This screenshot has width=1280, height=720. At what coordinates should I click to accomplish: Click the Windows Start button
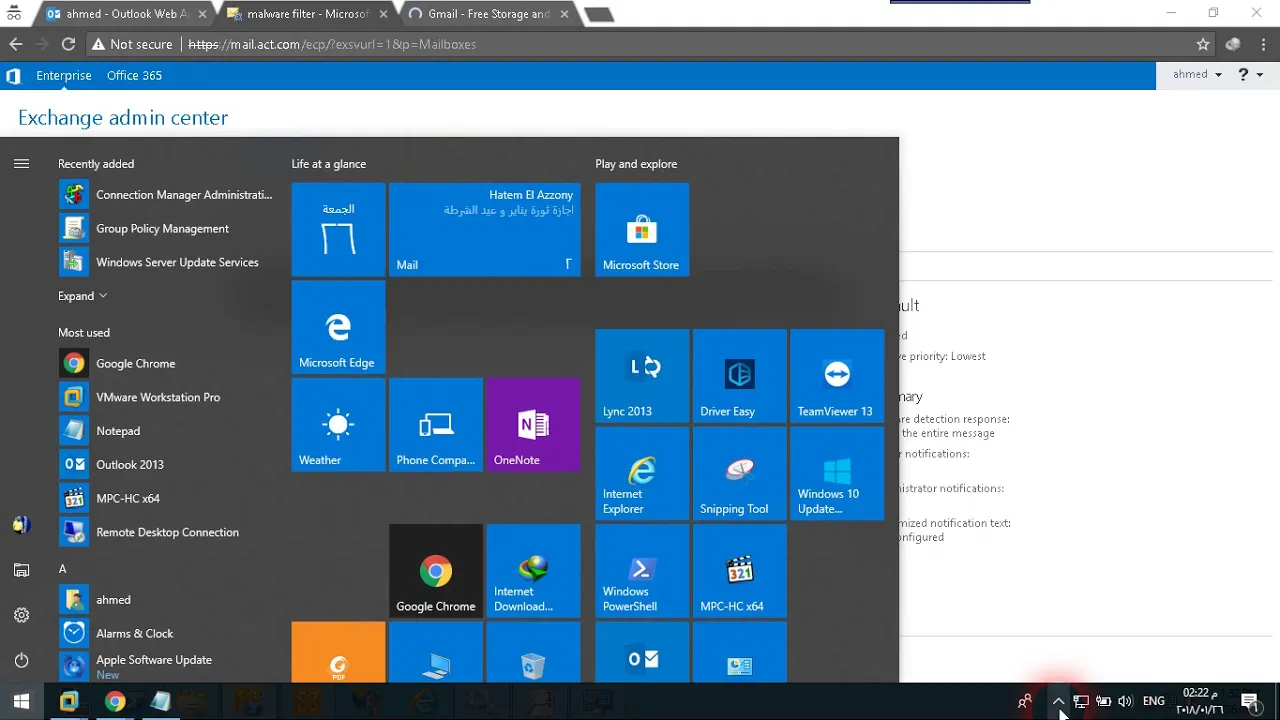tap(21, 701)
